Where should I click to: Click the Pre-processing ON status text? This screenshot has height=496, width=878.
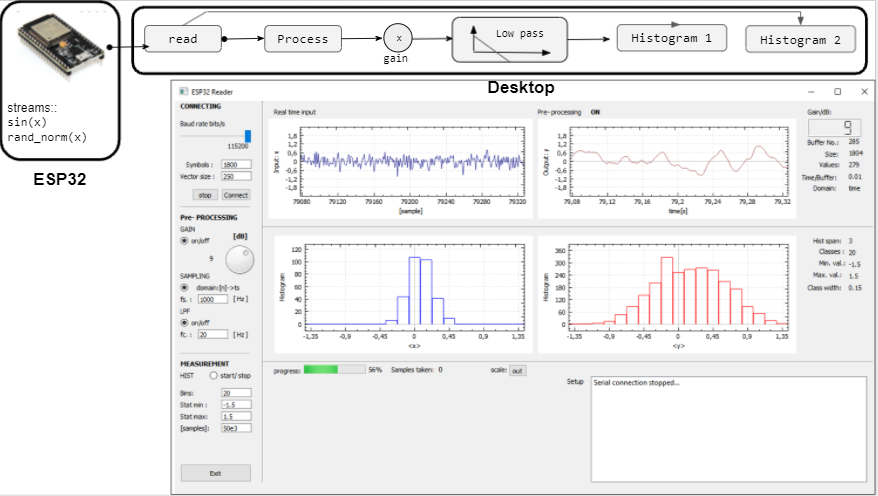(595, 112)
